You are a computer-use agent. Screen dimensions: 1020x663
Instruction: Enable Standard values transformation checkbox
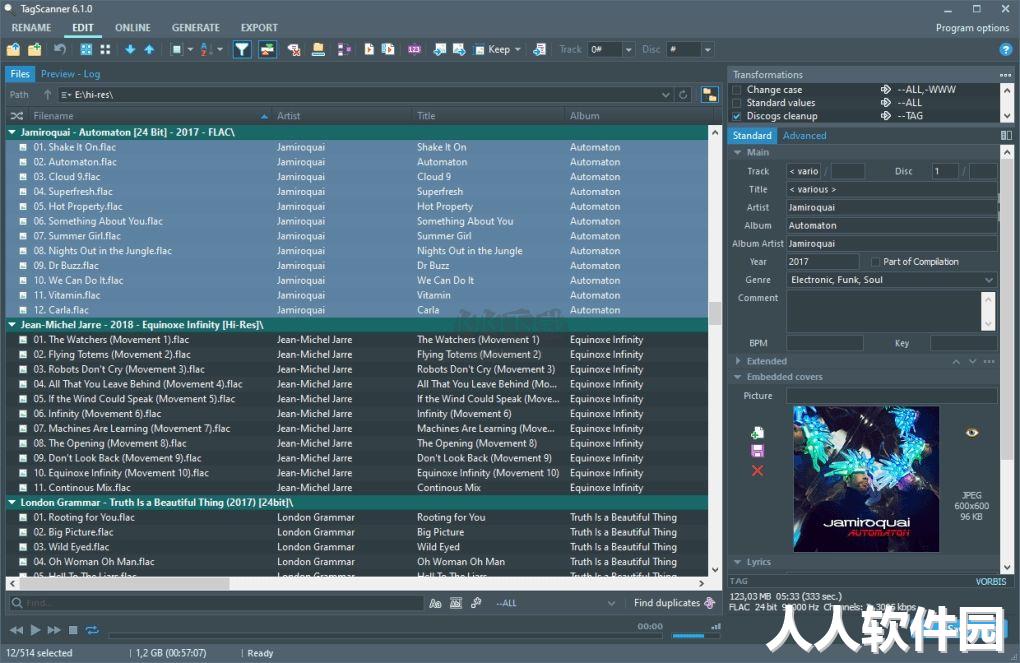point(736,103)
